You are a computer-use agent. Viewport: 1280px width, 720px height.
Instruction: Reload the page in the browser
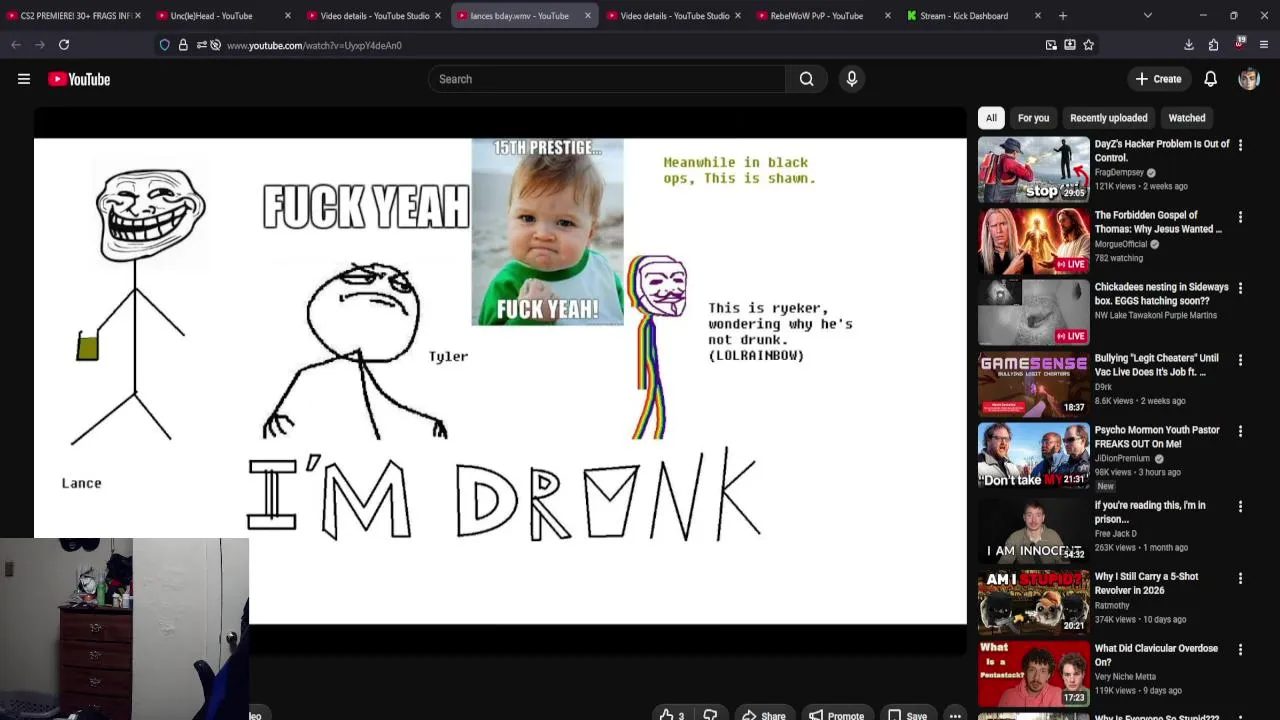64,45
